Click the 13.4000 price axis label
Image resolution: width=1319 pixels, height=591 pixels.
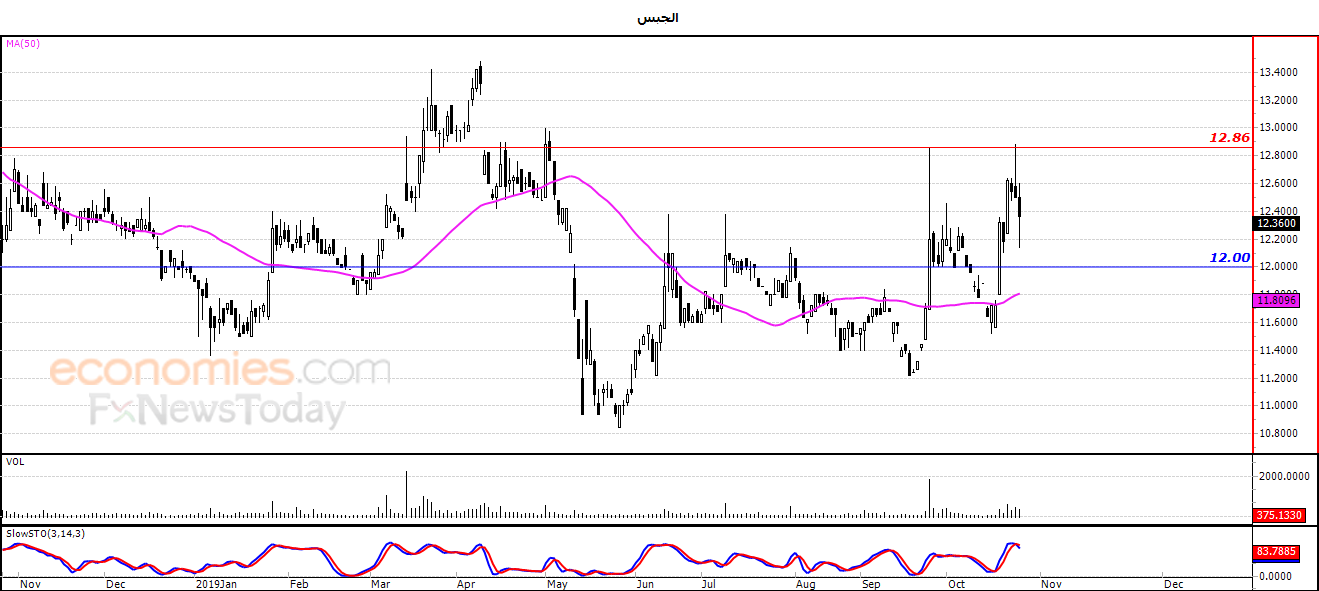1278,73
